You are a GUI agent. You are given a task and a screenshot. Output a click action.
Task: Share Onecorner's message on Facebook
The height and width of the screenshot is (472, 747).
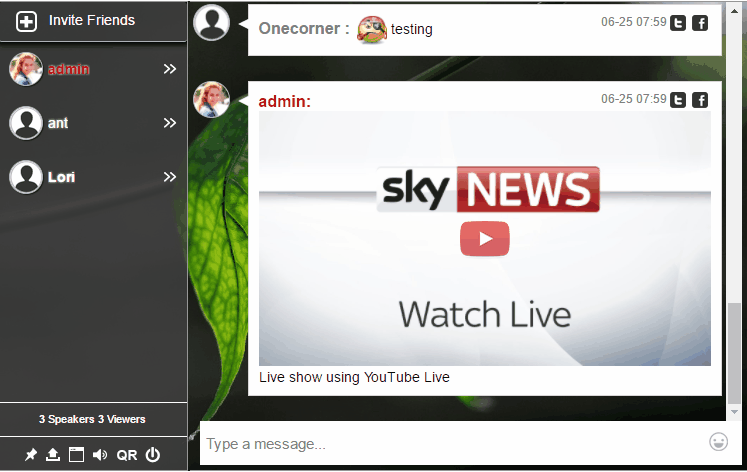[x=700, y=23]
